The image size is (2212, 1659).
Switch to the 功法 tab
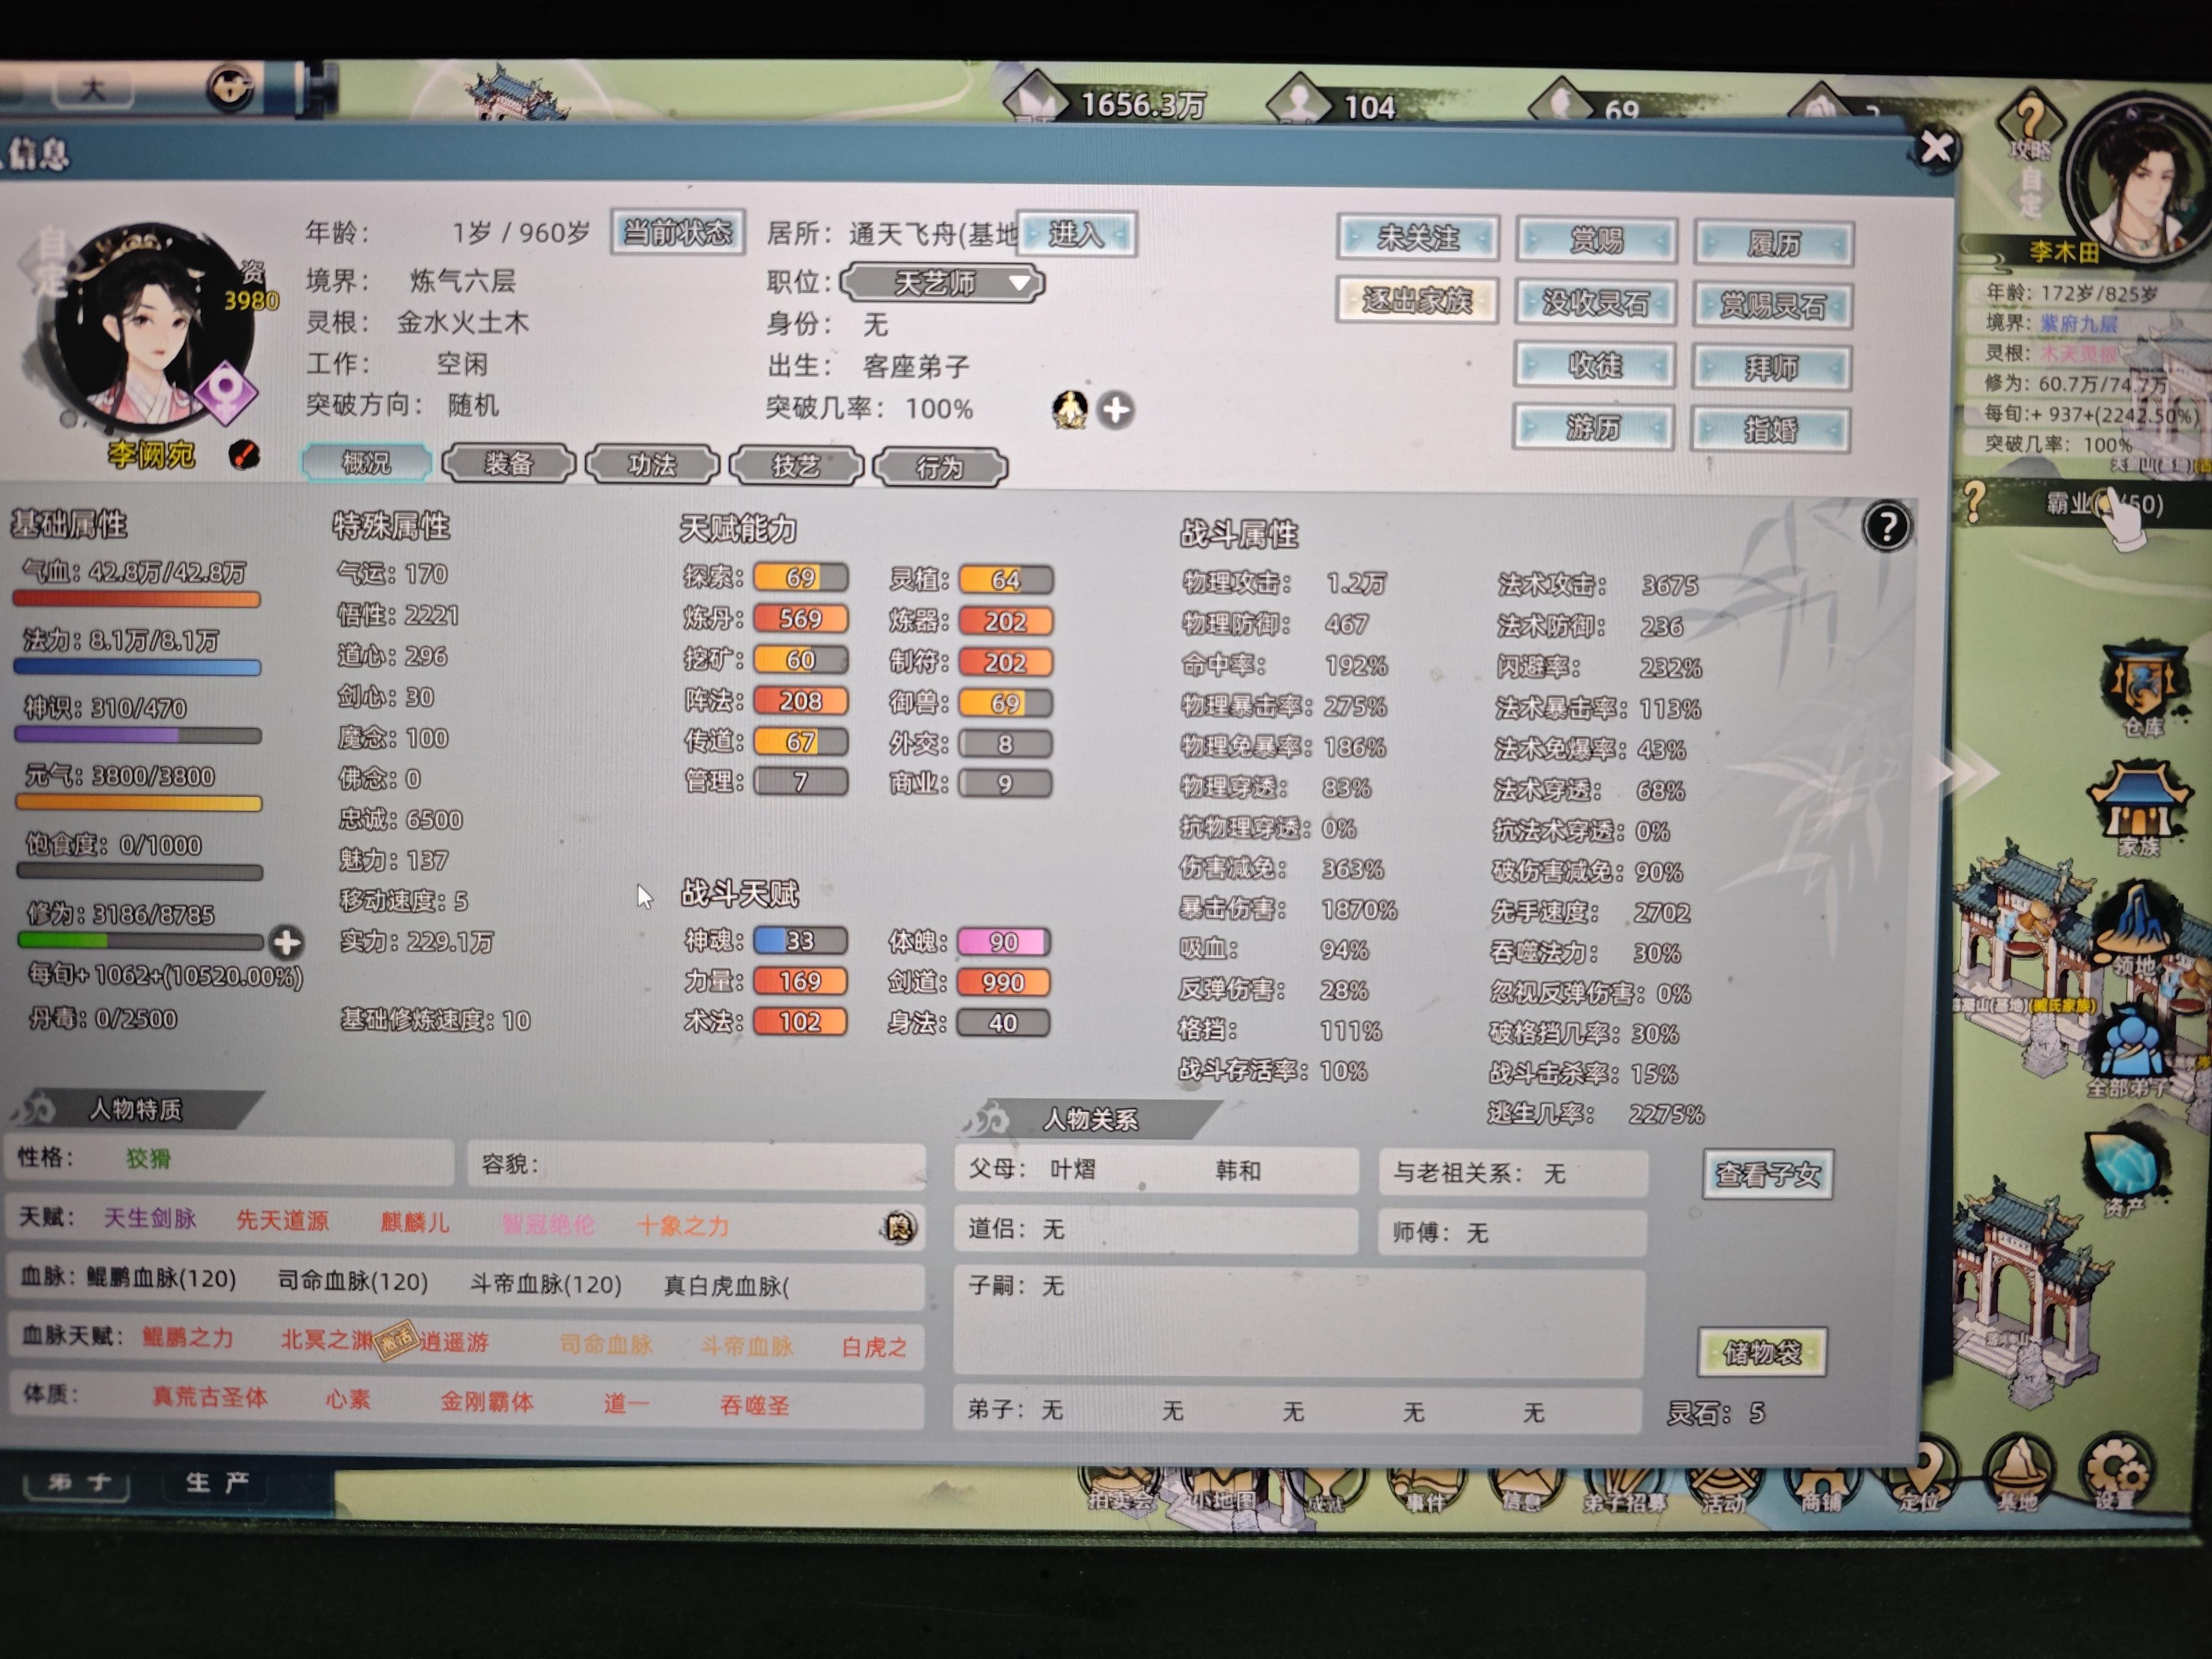[x=652, y=465]
